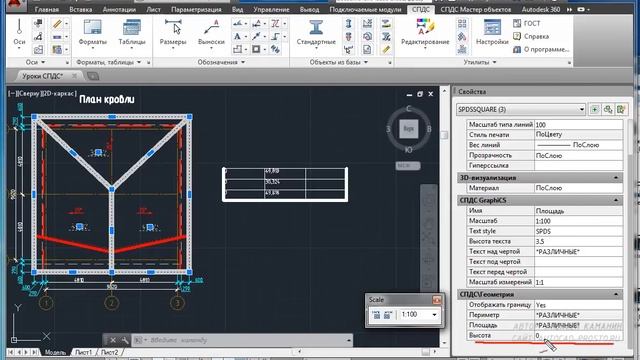Click second scale icon in Scale toolbar
The width and height of the screenshot is (640, 360).
pos(388,315)
